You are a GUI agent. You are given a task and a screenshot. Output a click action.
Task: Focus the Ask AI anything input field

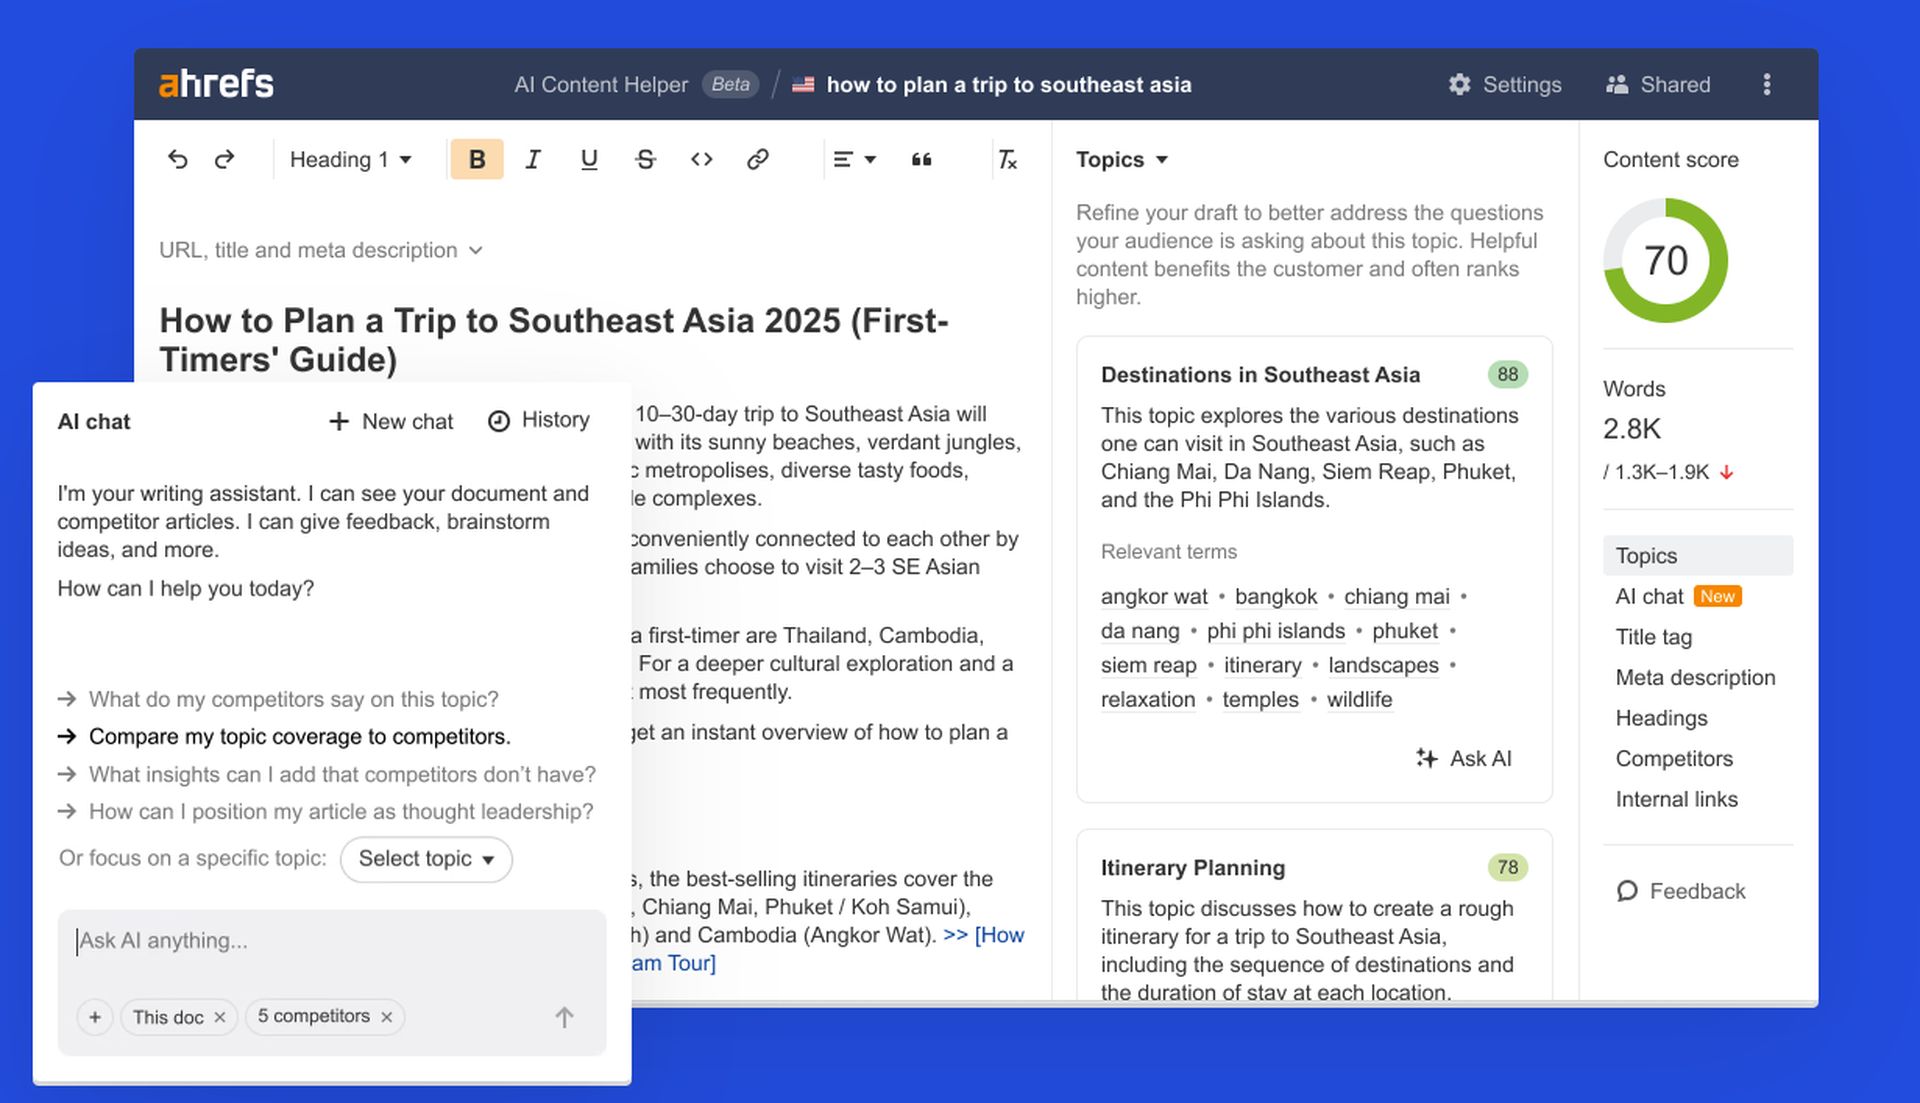point(332,941)
